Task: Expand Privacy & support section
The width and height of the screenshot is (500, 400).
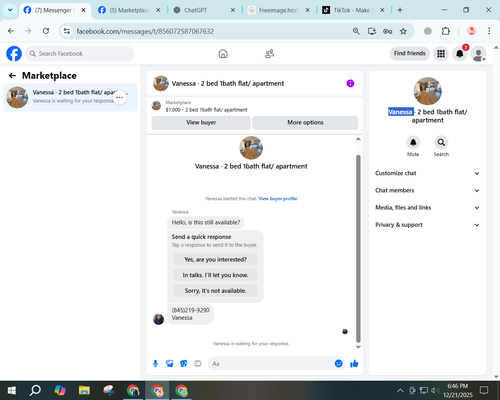Action: coord(428,225)
